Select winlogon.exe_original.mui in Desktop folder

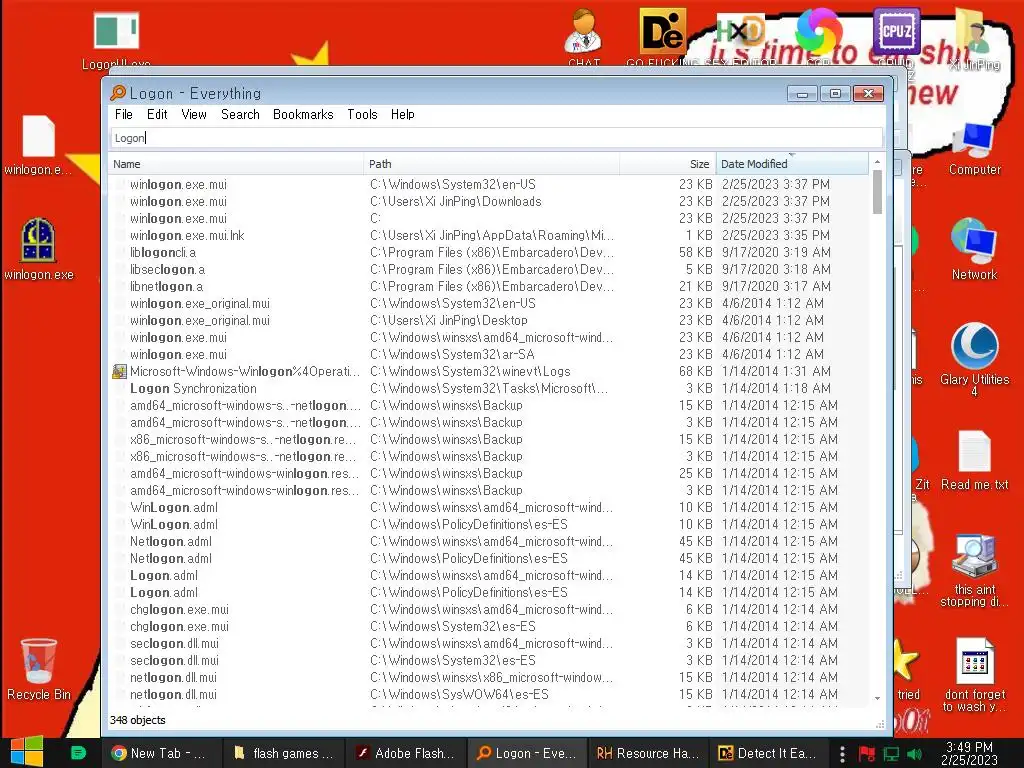click(490, 321)
